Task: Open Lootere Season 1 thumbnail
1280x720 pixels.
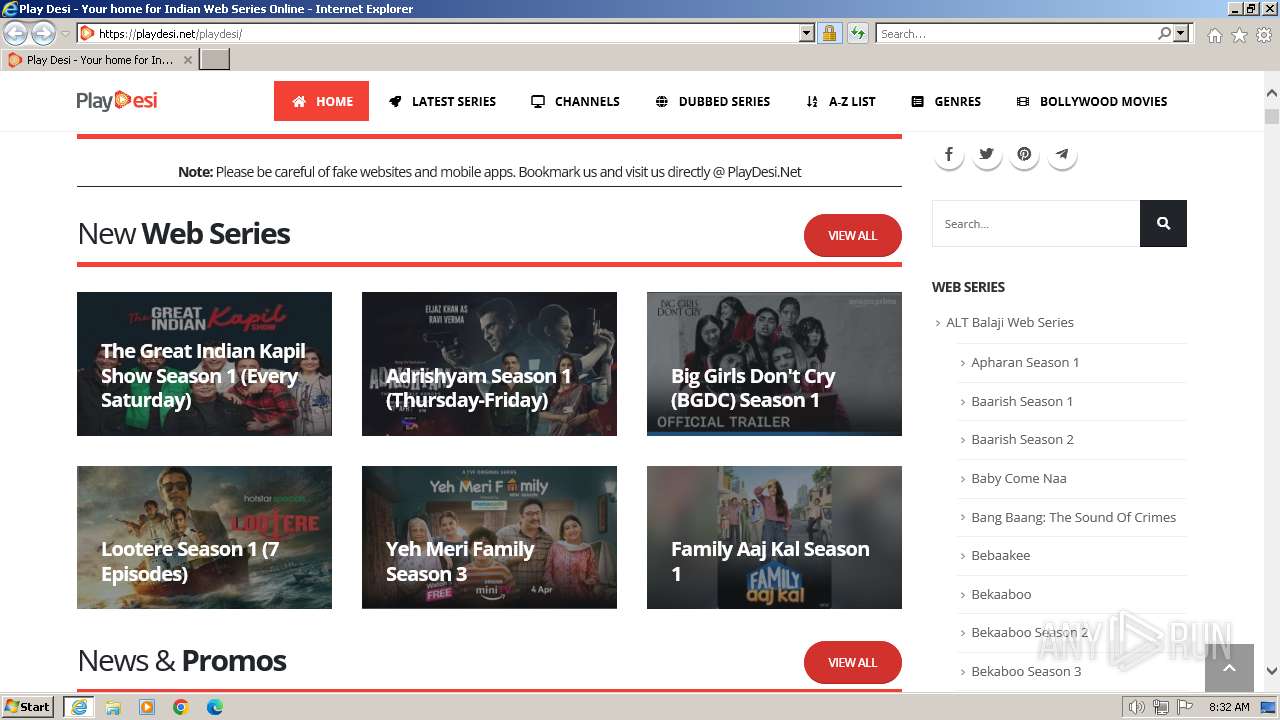Action: [x=204, y=537]
